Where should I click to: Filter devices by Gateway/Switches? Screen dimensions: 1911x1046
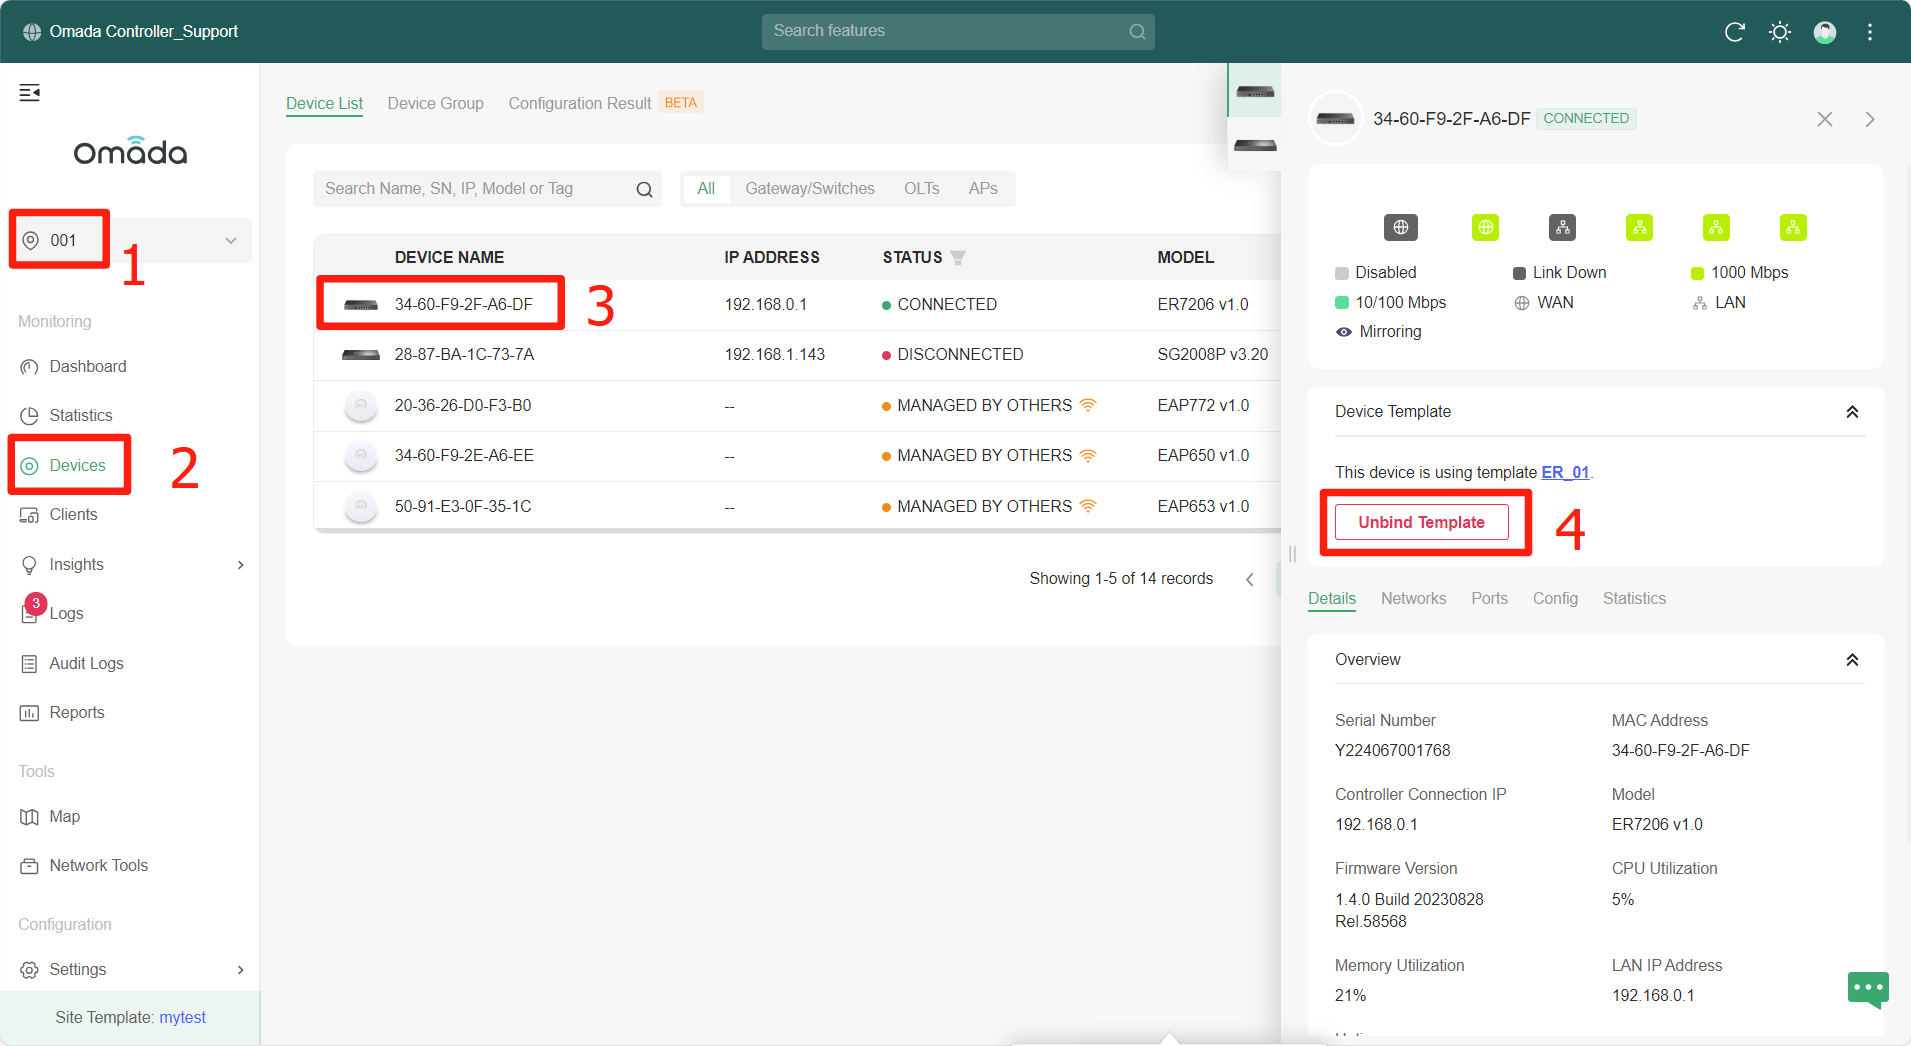coord(810,188)
